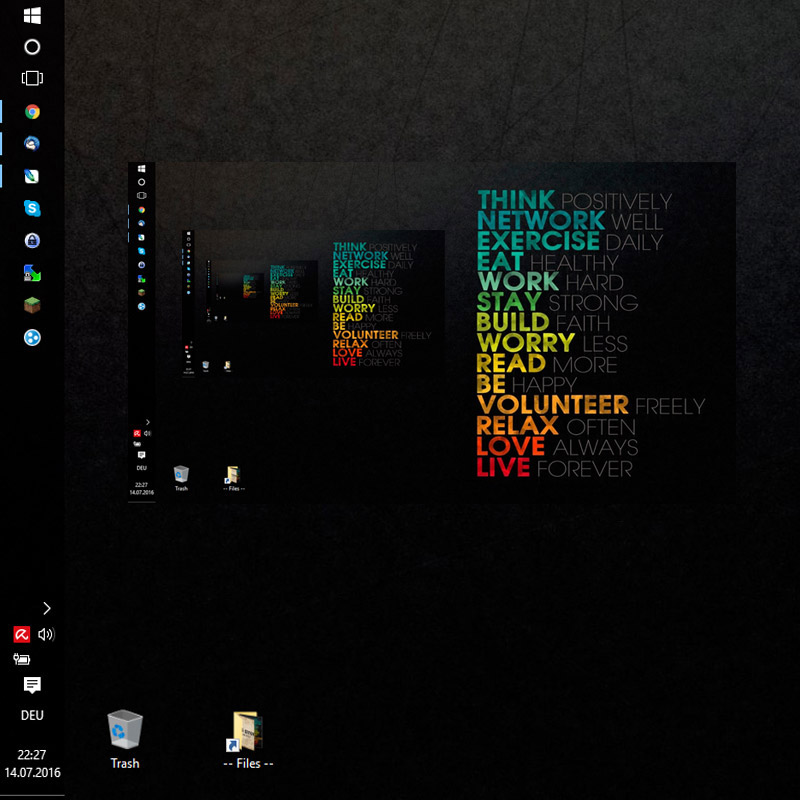Launch the blue-green arrows transfer app
Viewport: 800px width, 800px height.
(32, 273)
